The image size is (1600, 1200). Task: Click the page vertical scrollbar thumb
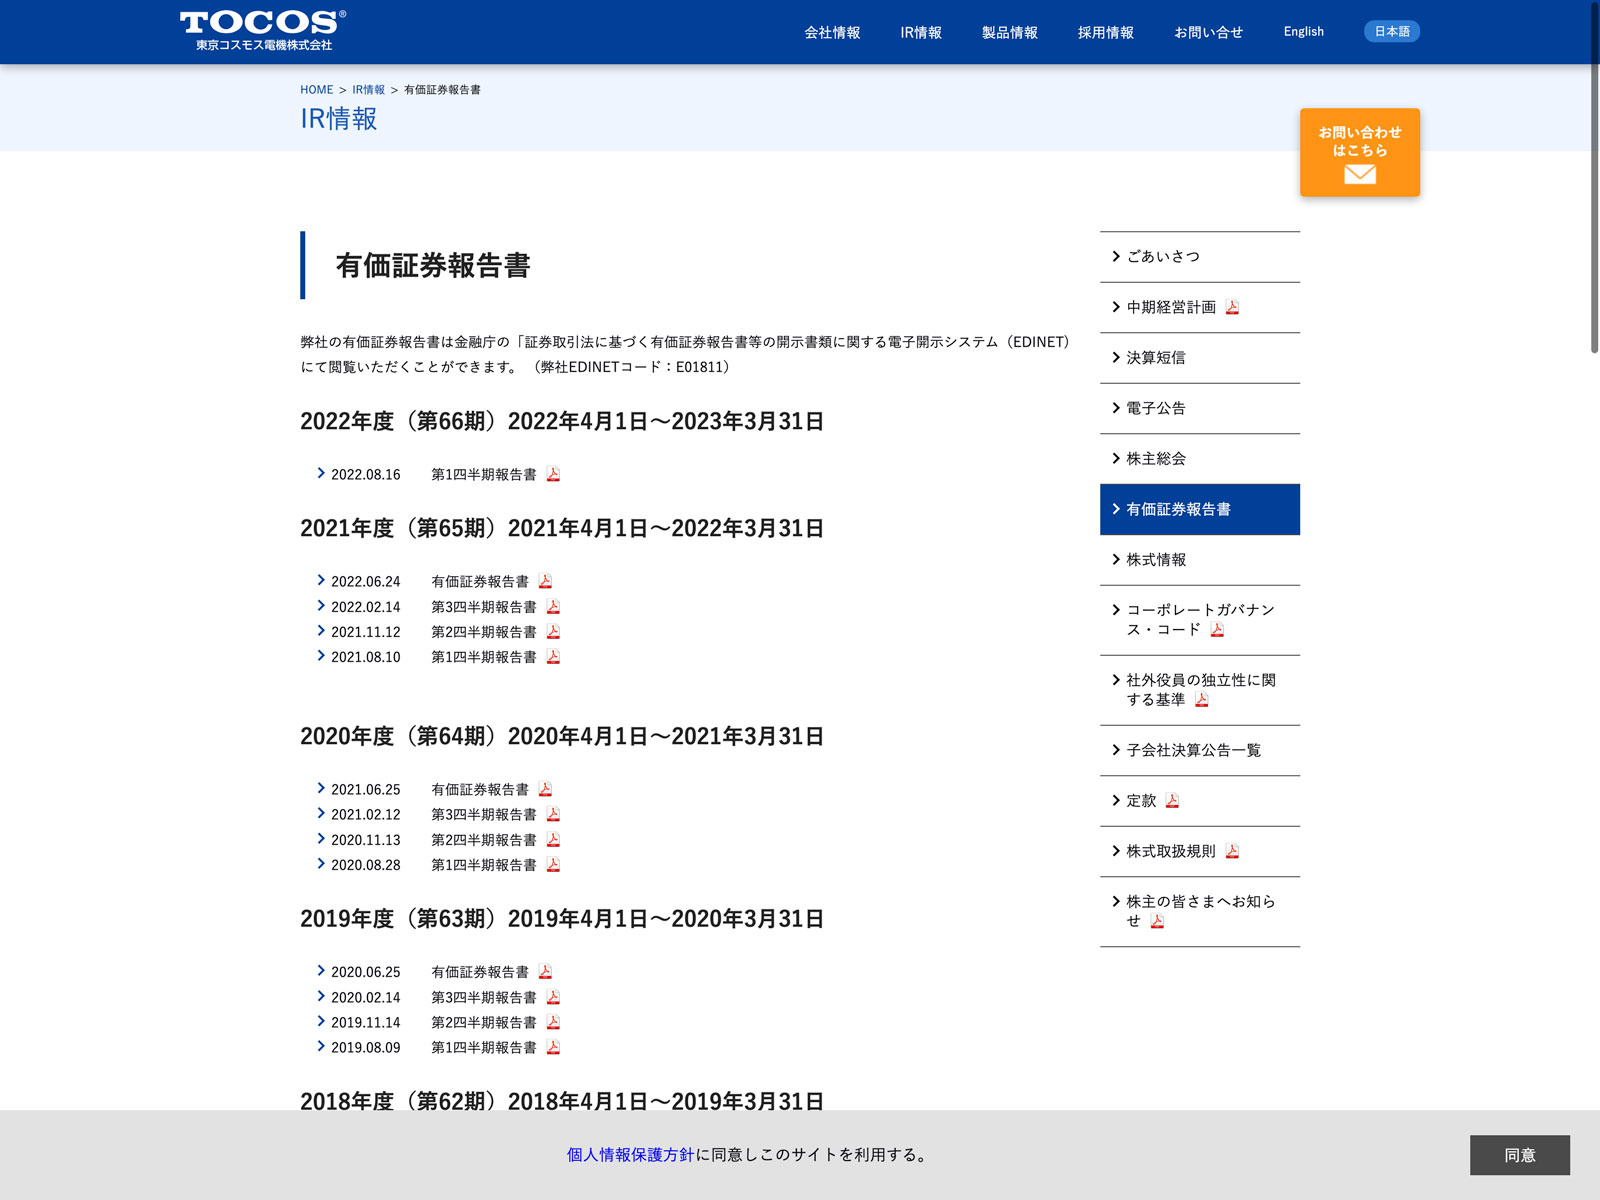click(x=1594, y=180)
